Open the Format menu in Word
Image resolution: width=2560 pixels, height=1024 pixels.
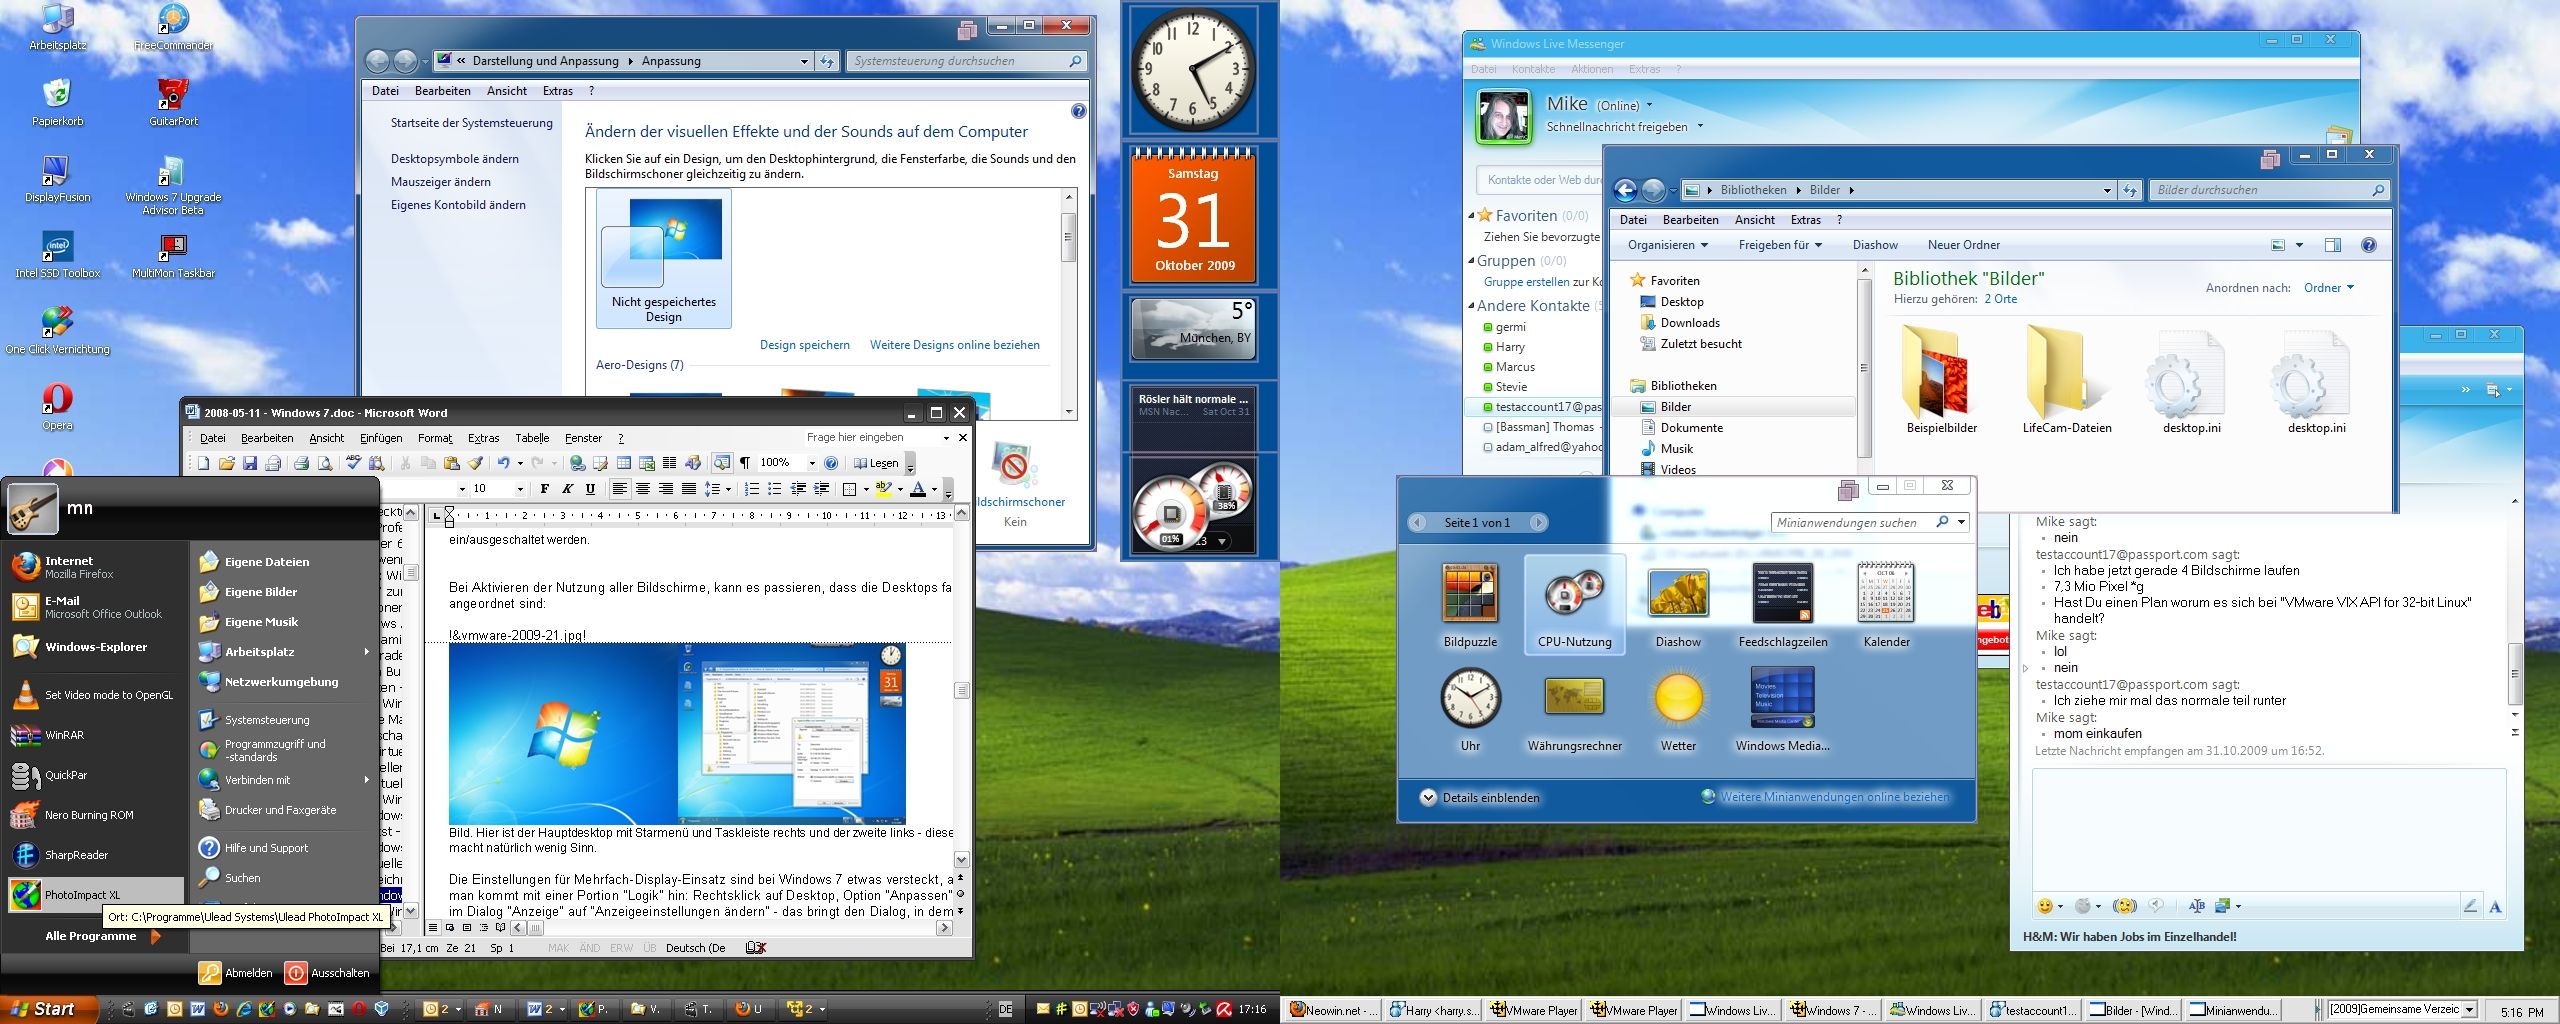click(435, 438)
